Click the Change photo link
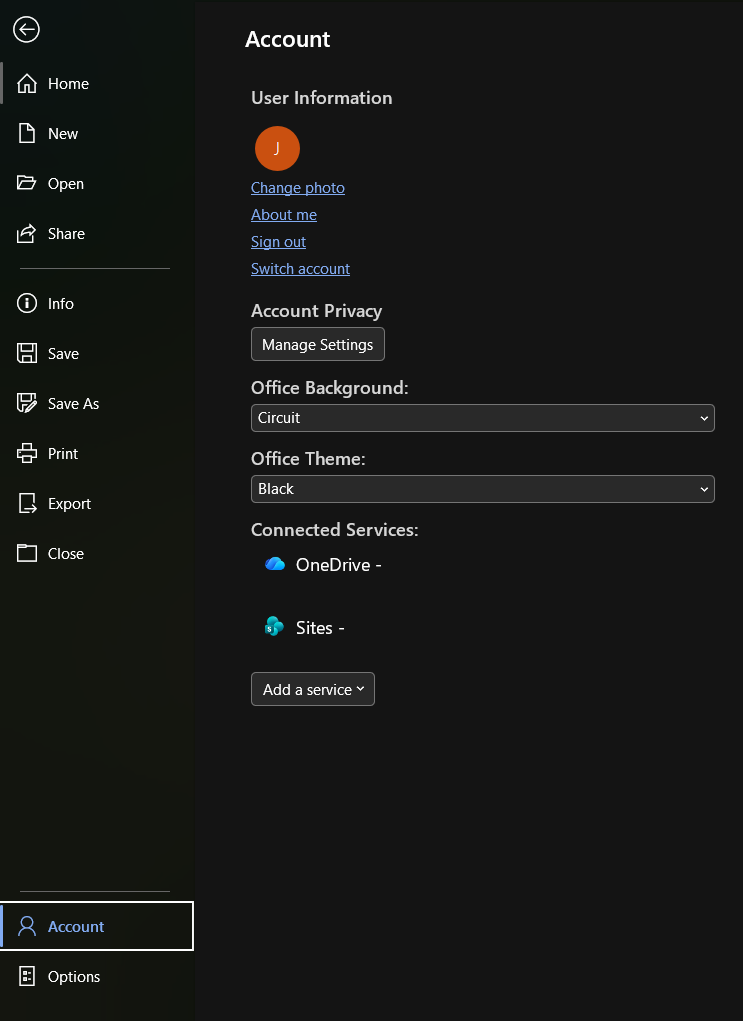743x1021 pixels. 298,188
